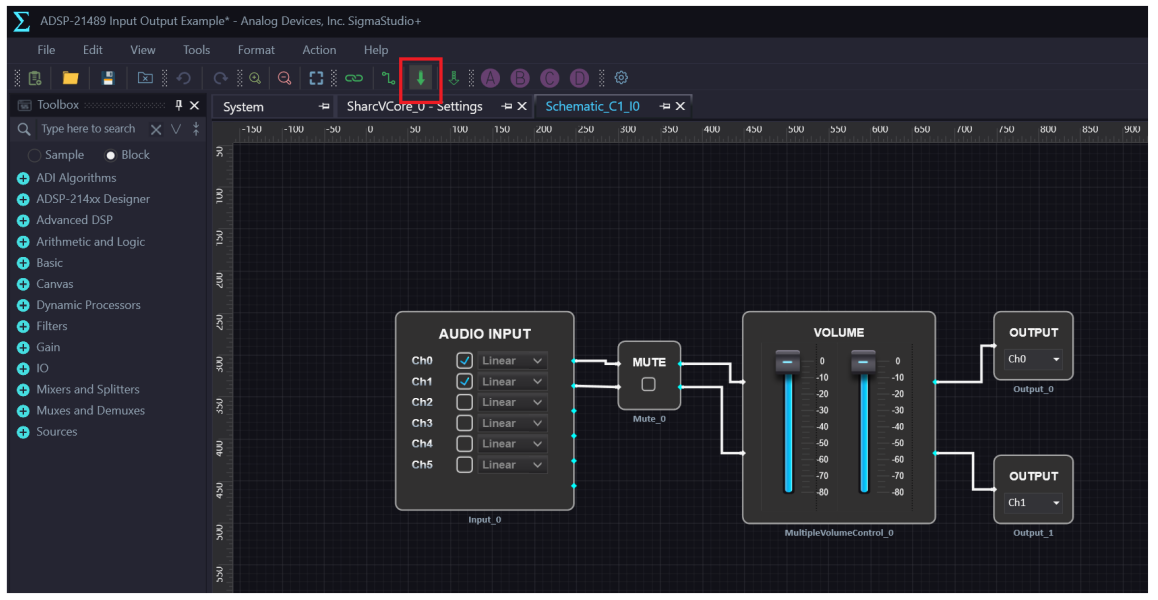This screenshot has height=600, width=1158.
Task: Open the File menu
Action: click(46, 50)
